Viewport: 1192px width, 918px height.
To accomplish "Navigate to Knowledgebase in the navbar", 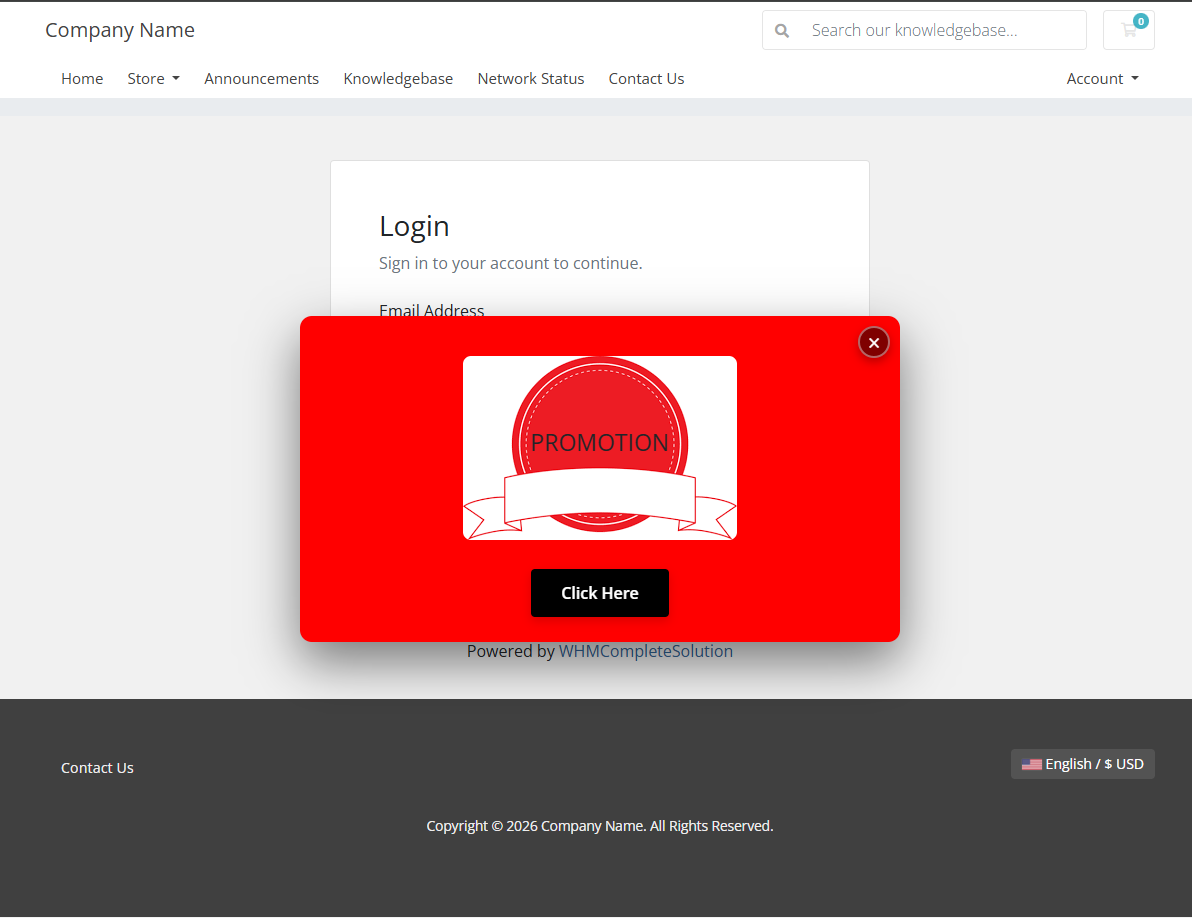I will coord(398,79).
